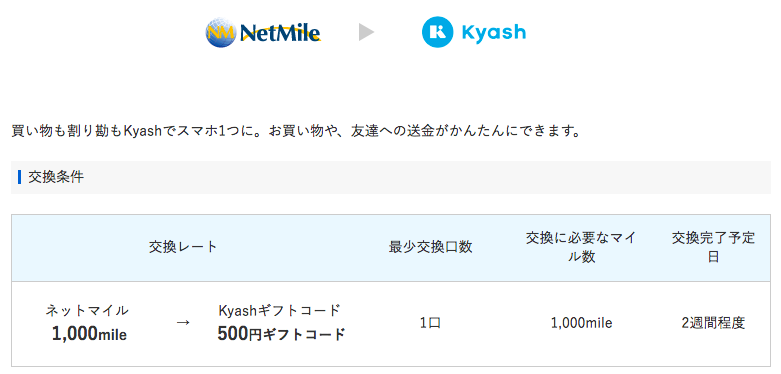Click the gray arrow between logos
Viewport: 781px width, 374px height.
[x=366, y=32]
